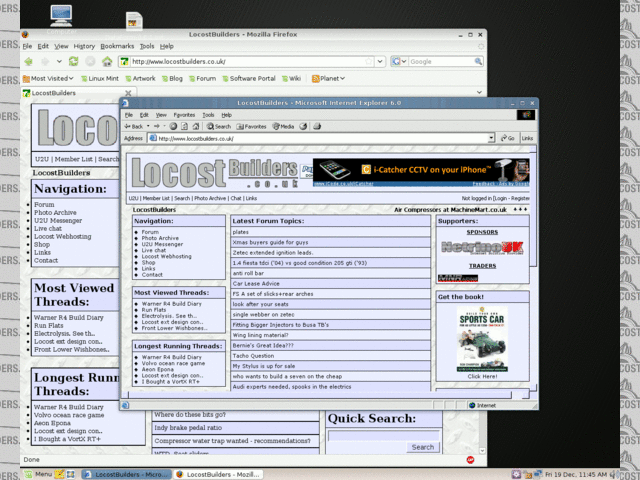The image size is (640, 480).
Task: Open the Firefox list all tabs arrow
Action: [479, 92]
